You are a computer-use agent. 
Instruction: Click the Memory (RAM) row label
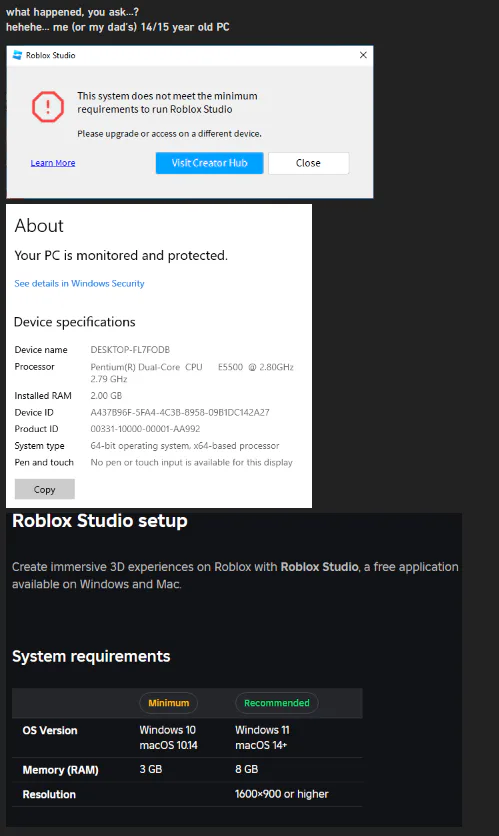point(60,770)
